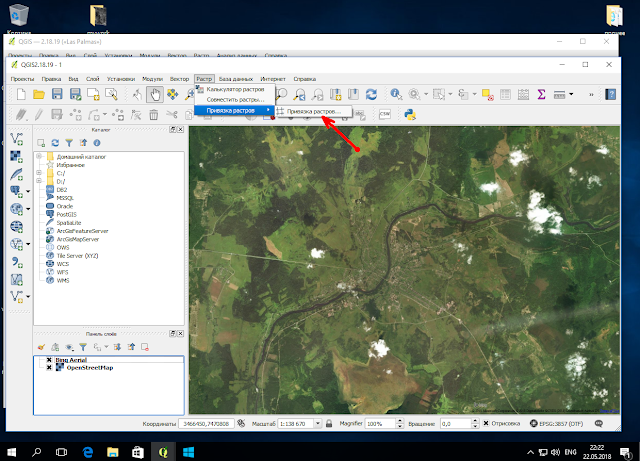Click the Save As floppy icon with green badge

[x=76, y=94]
